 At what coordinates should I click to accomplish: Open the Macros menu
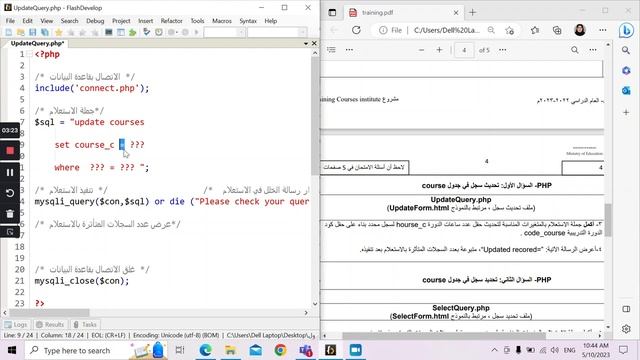tap(222, 21)
